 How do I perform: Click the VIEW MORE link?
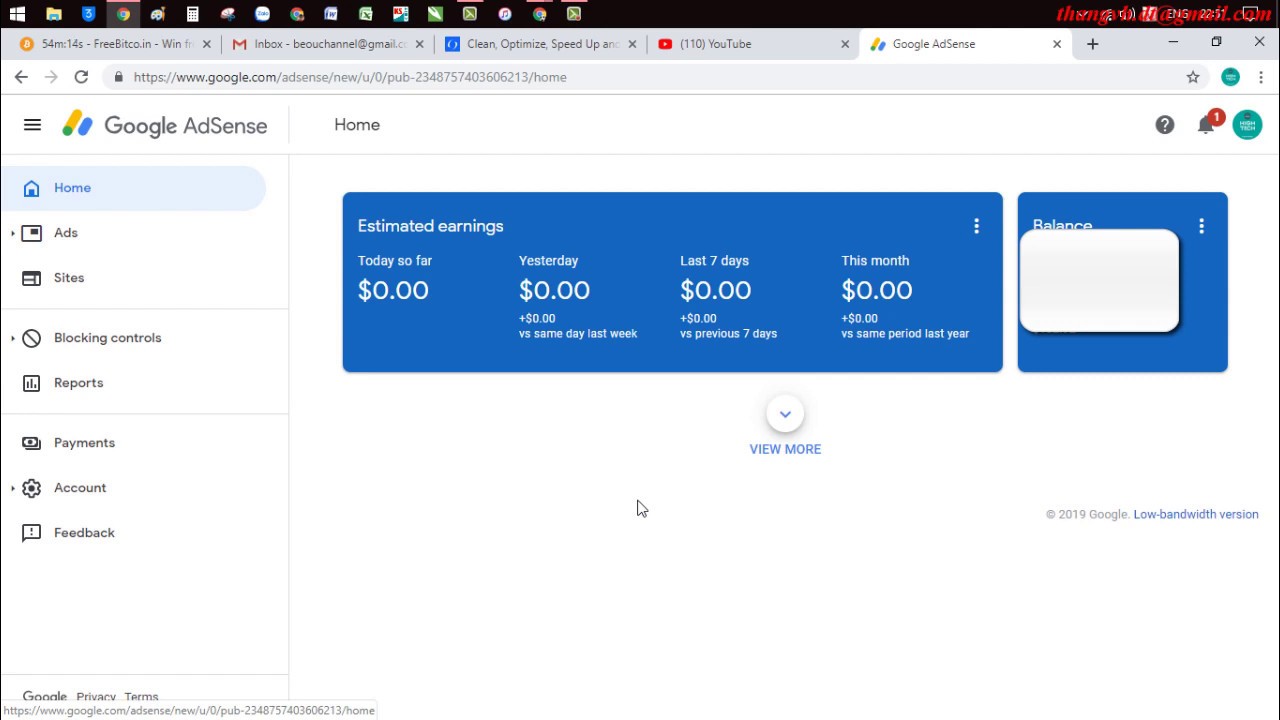[x=785, y=449]
